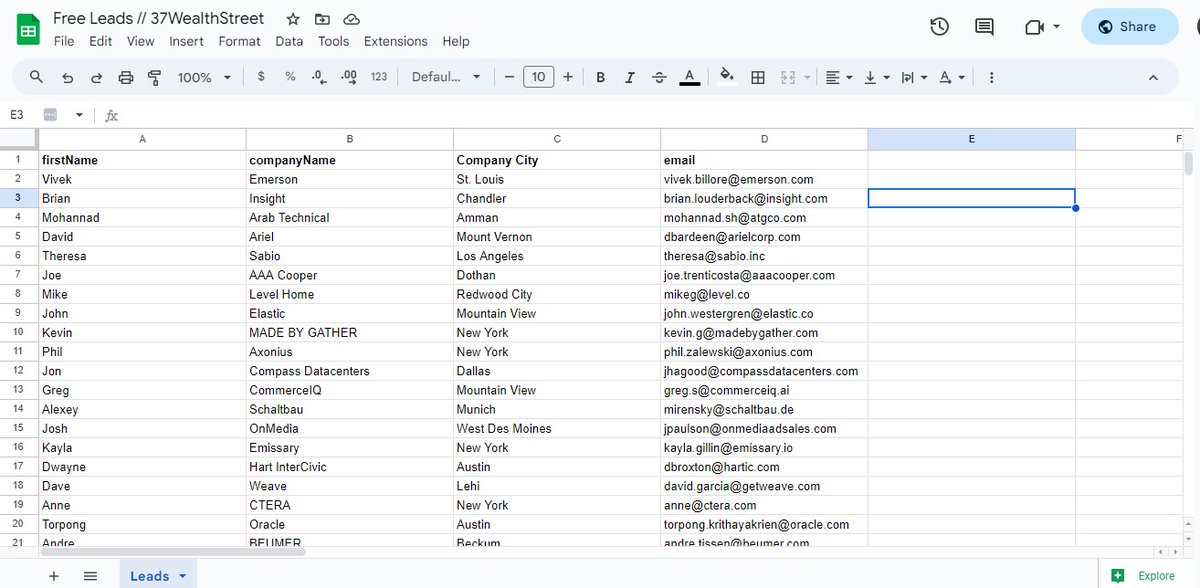1200x588 pixels.
Task: Open the File menu
Action: tap(64, 41)
